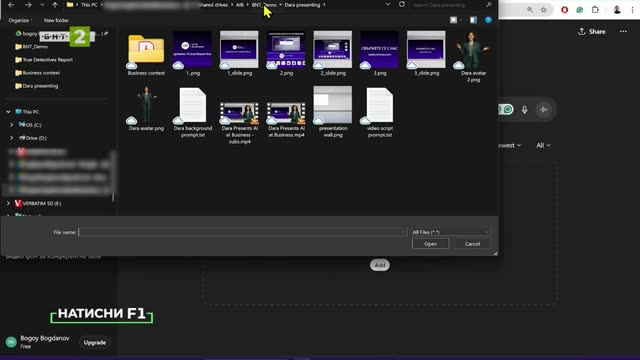Open the Organize menu
The width and height of the screenshot is (640, 360).
click(x=20, y=20)
